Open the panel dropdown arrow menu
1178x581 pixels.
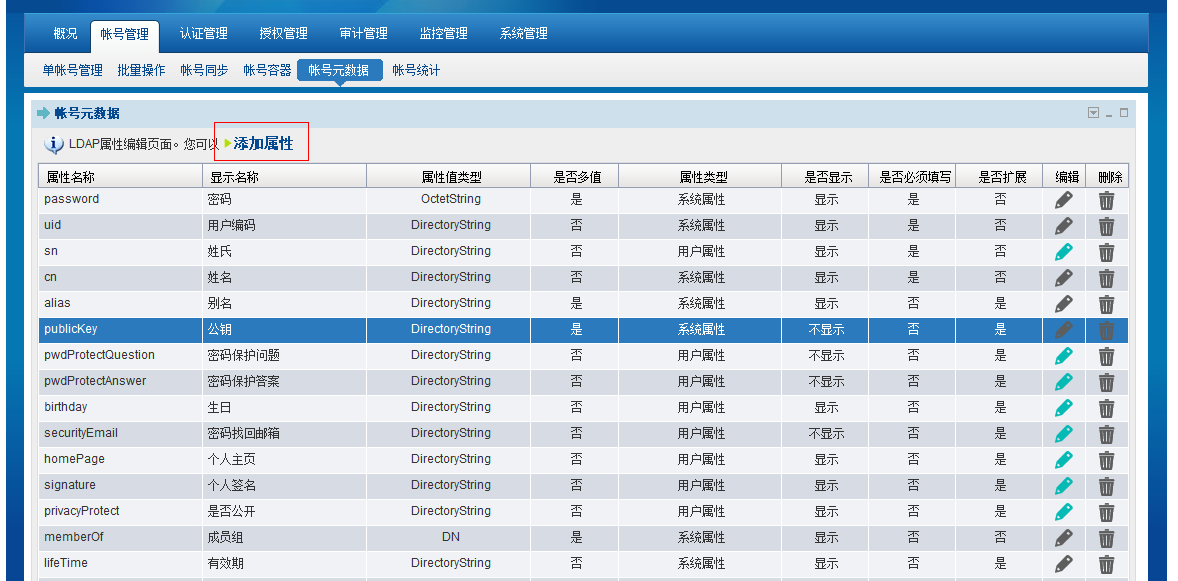pyautogui.click(x=1093, y=113)
